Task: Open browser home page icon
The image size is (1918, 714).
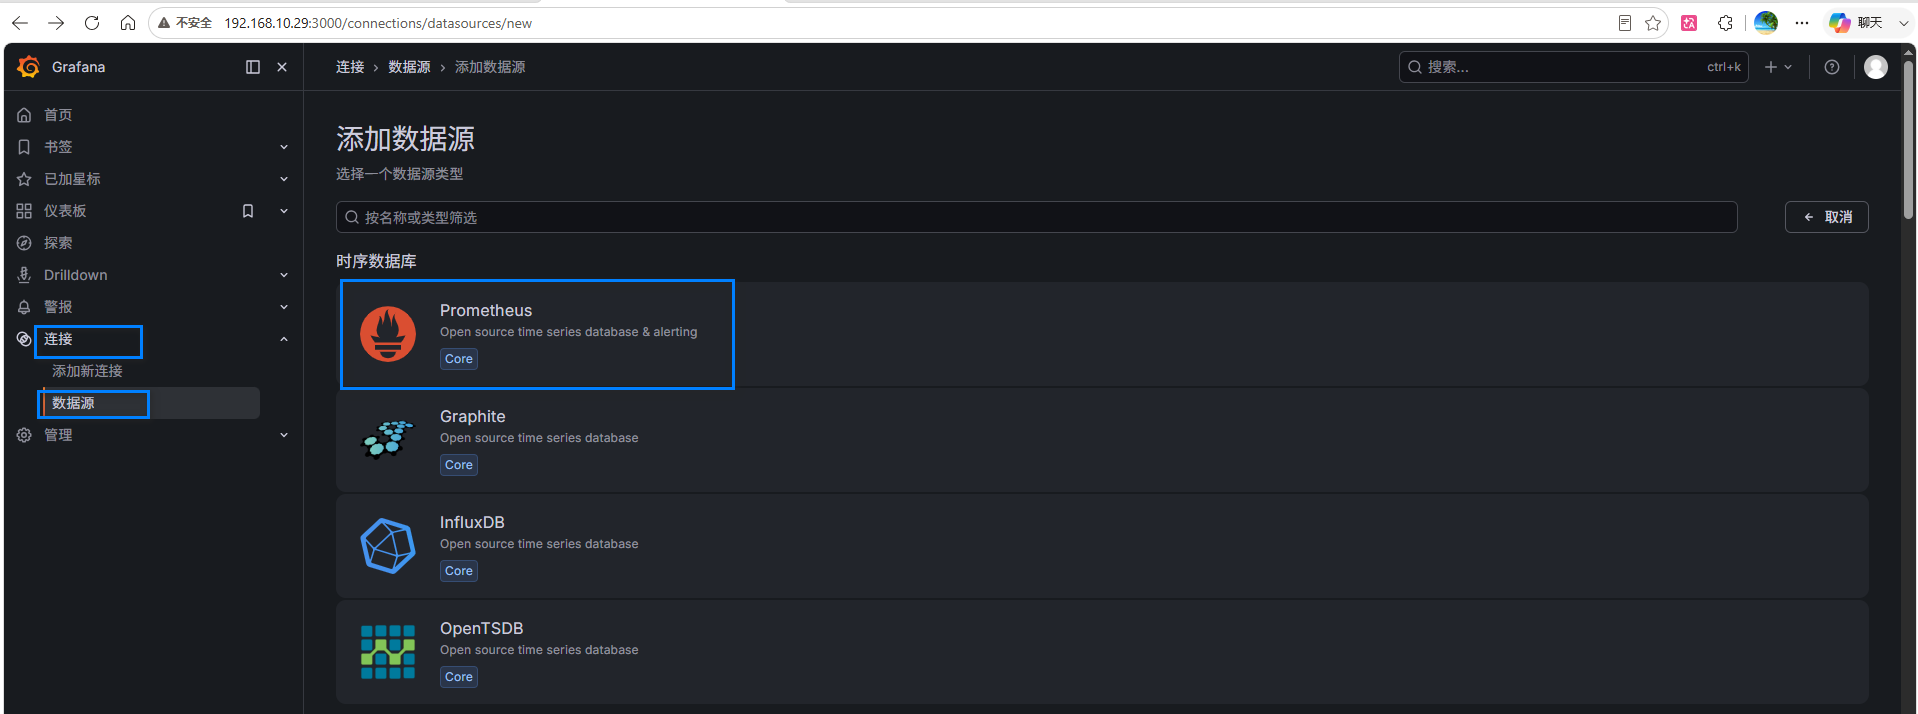Action: point(128,23)
